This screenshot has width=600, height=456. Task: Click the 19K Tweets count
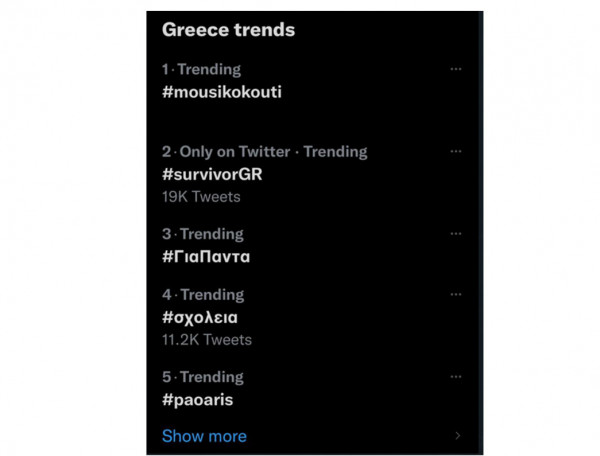tap(201, 197)
